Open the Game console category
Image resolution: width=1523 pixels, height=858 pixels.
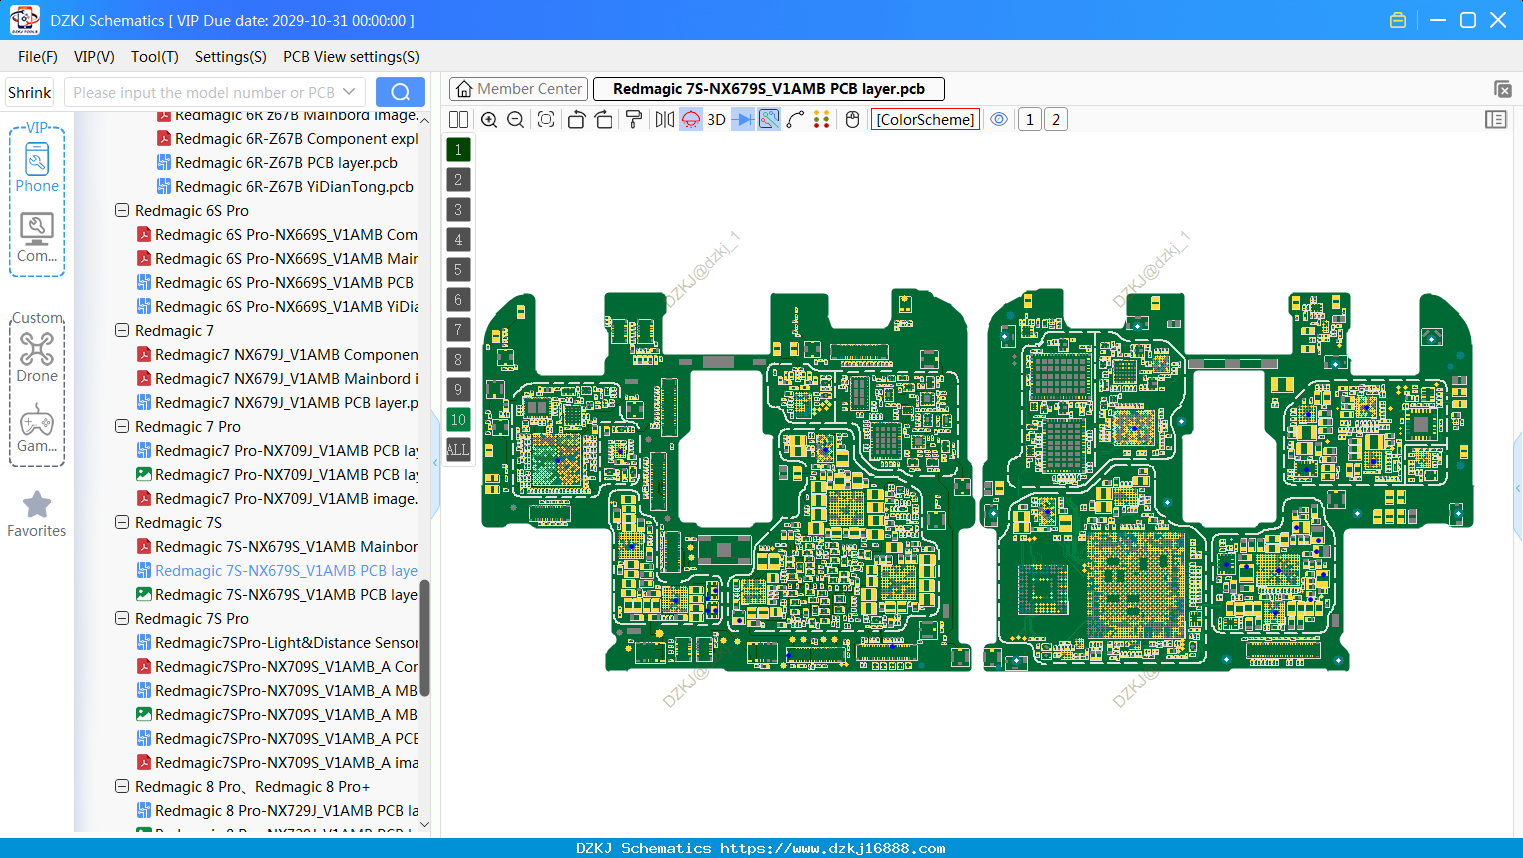coord(37,428)
